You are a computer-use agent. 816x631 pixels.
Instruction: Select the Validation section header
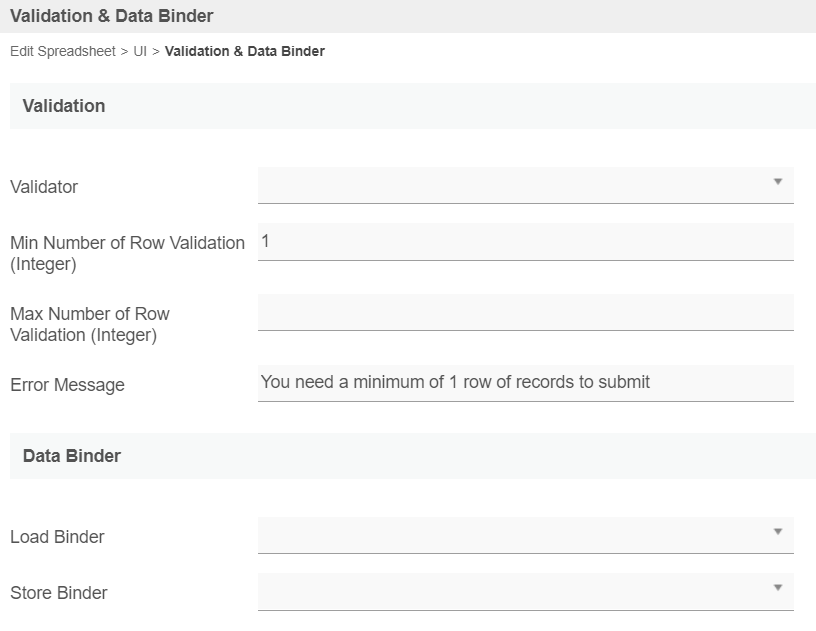coord(64,106)
